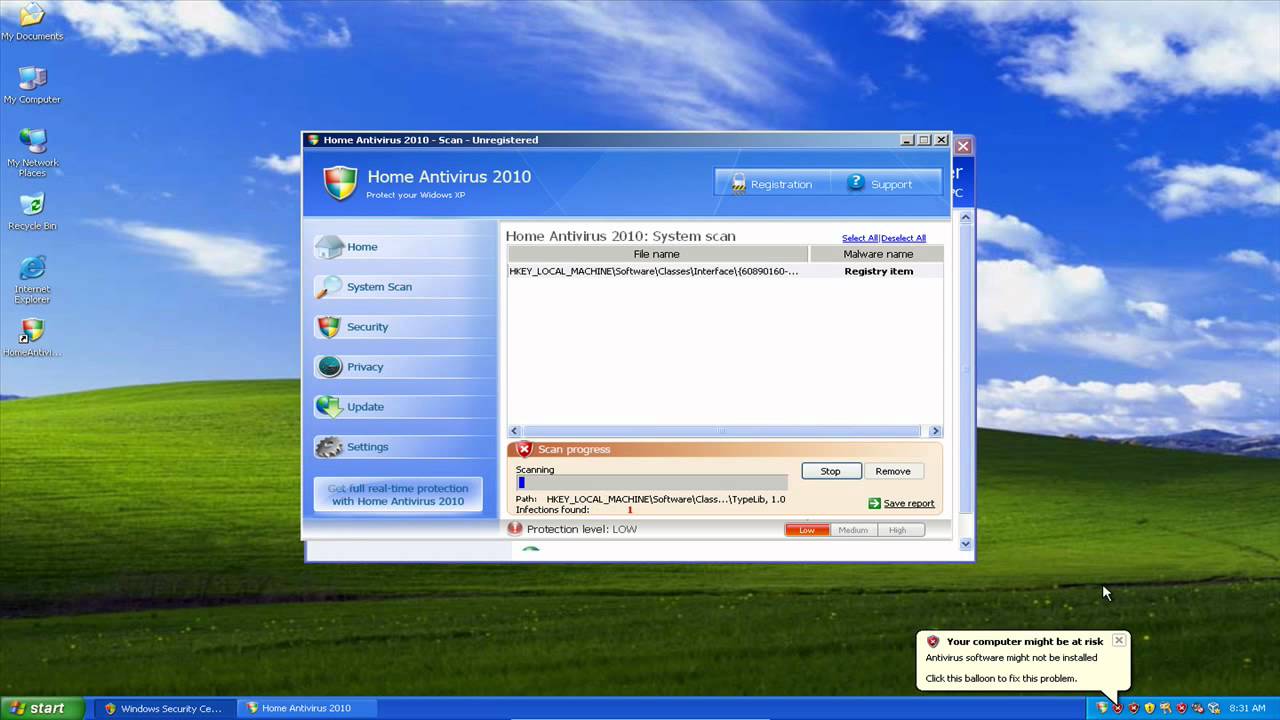Image resolution: width=1280 pixels, height=720 pixels.
Task: Click the taskbar clock showing 8:31 AM
Action: pos(1247,708)
